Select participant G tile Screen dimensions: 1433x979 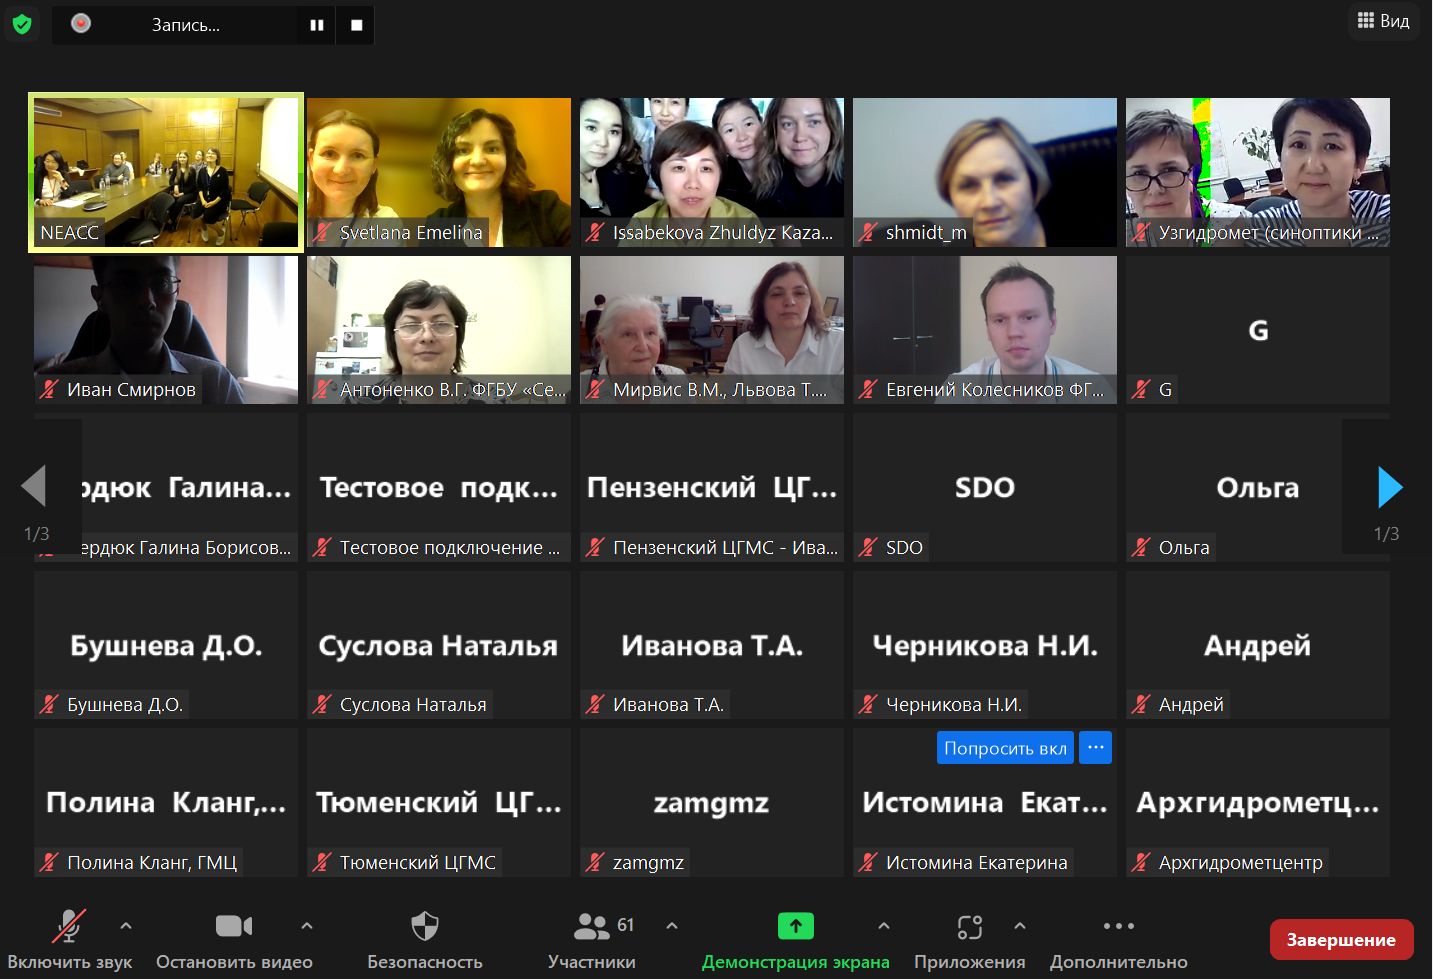tap(1258, 330)
